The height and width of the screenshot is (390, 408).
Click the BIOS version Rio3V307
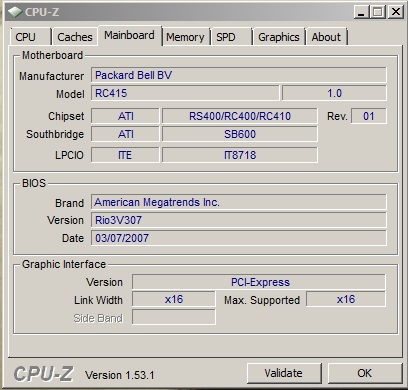239,220
